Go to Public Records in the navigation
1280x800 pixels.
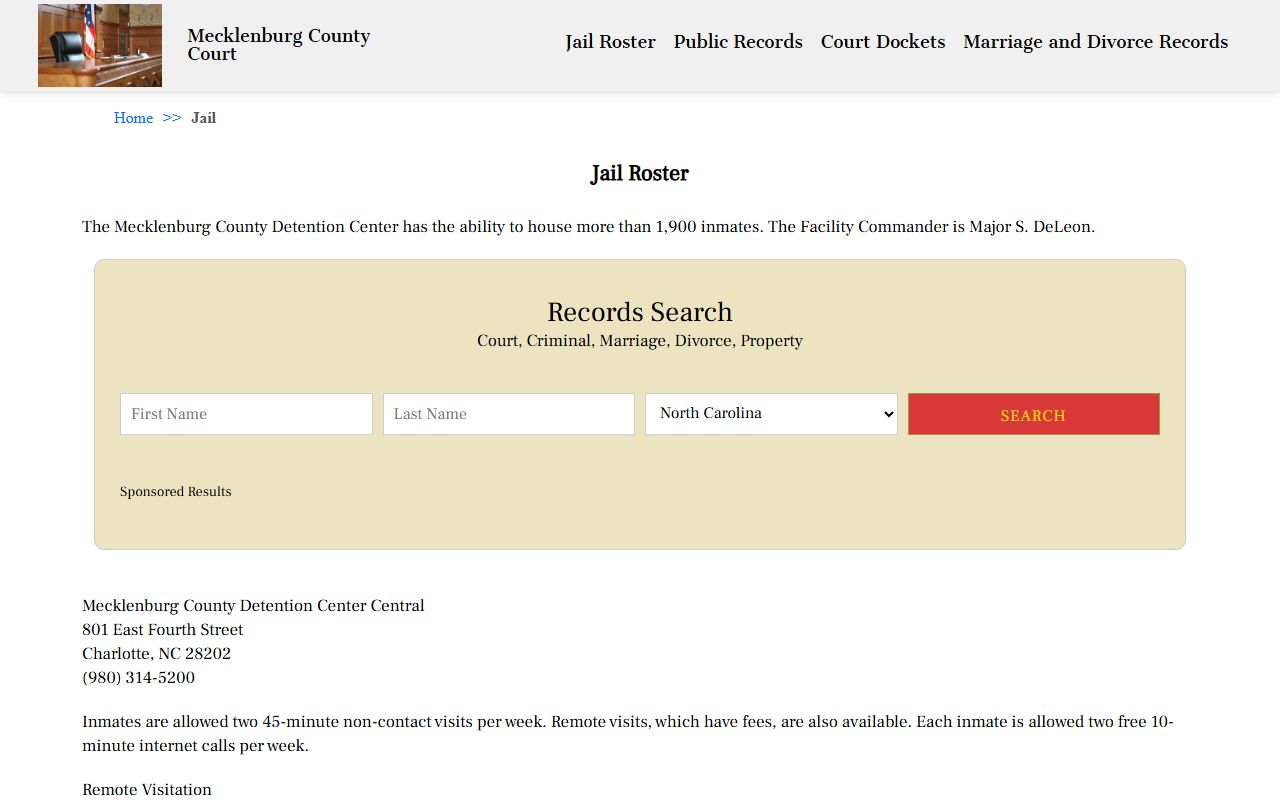[x=738, y=42]
